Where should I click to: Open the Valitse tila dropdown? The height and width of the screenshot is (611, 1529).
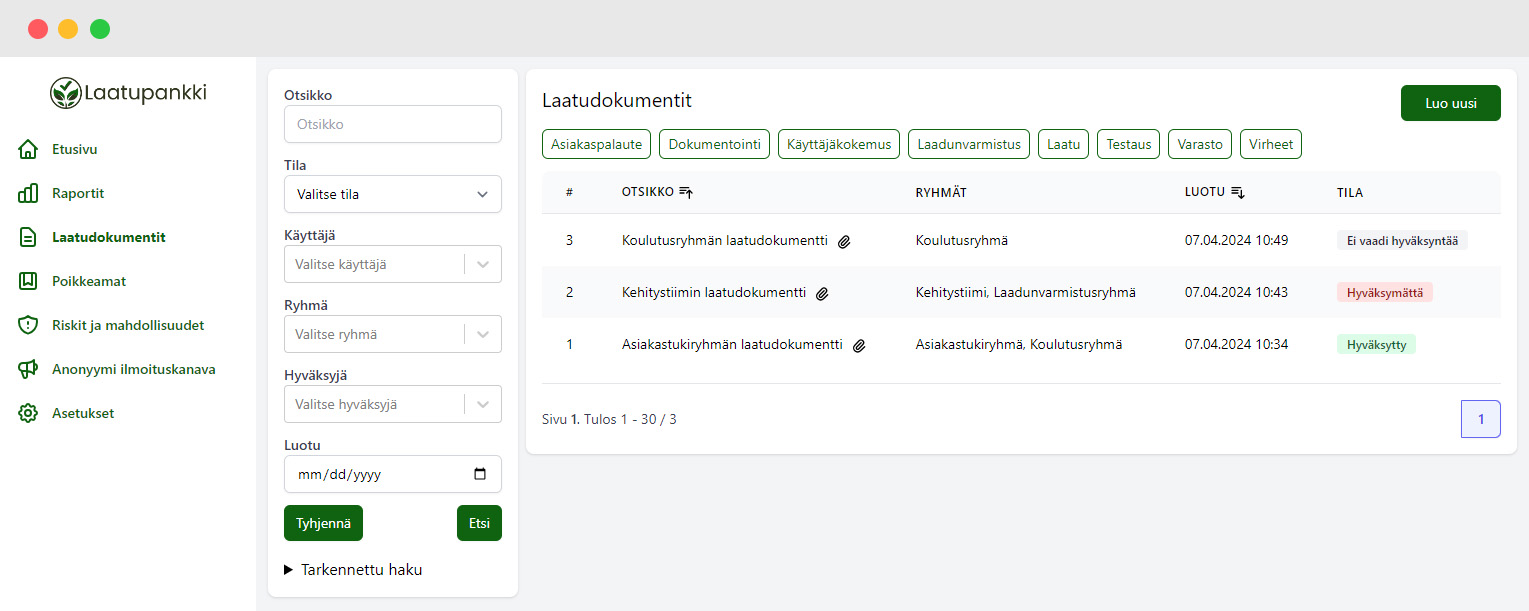(392, 194)
